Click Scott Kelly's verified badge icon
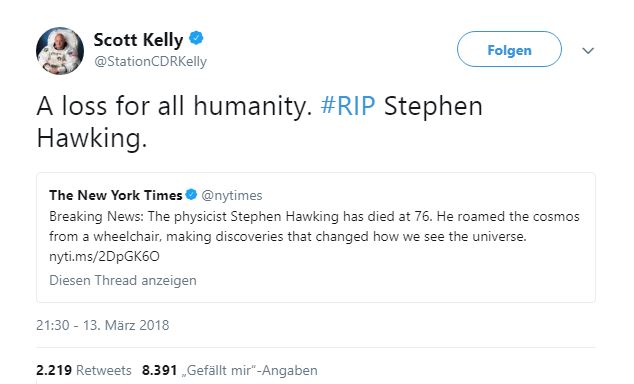Screen dimensions: 634x384 point(196,38)
